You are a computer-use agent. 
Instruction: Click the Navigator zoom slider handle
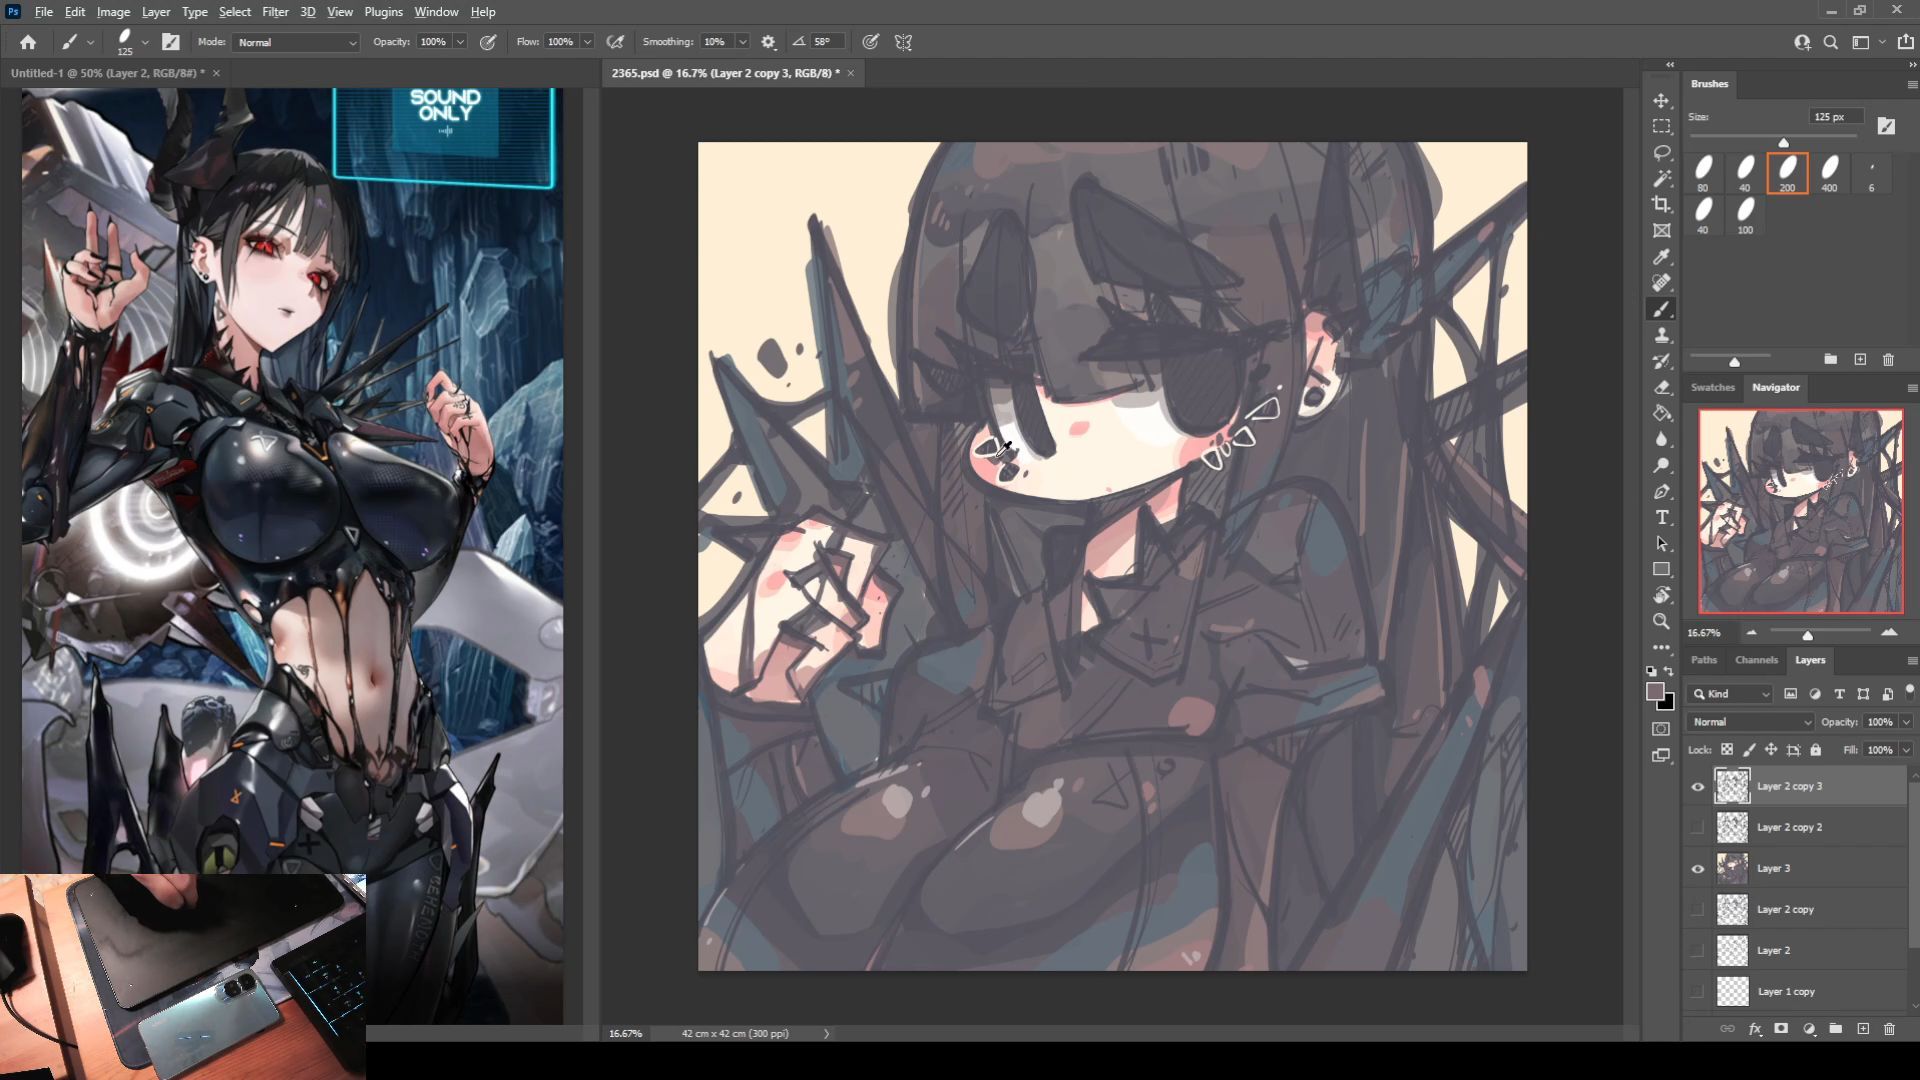1807,635
